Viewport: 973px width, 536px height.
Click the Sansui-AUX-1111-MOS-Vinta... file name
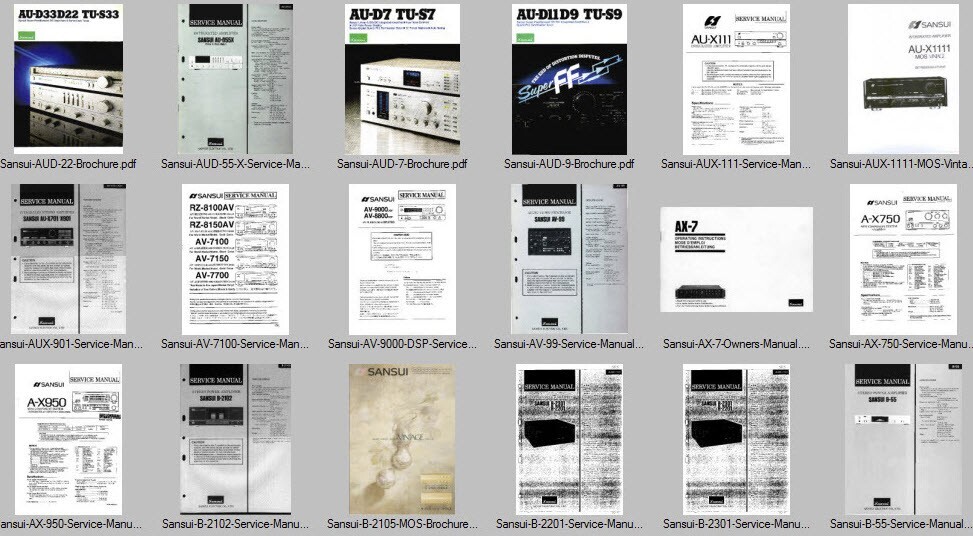[x=901, y=164]
